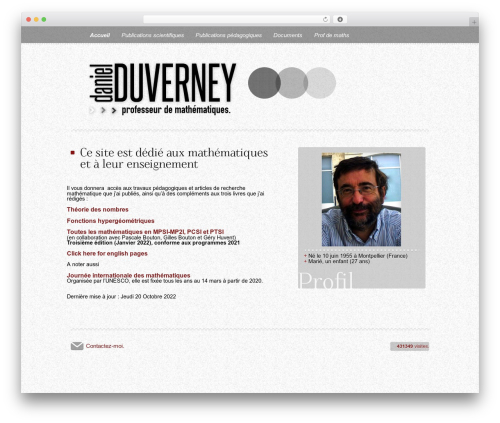Click the 'Marié, un enfant' line
This screenshot has width=500, height=423.
tap(339, 261)
